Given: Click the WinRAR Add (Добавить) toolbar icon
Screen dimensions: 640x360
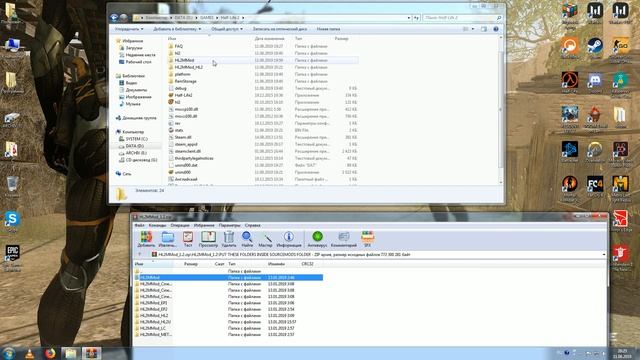Looking at the screenshot, I should coord(146,239).
